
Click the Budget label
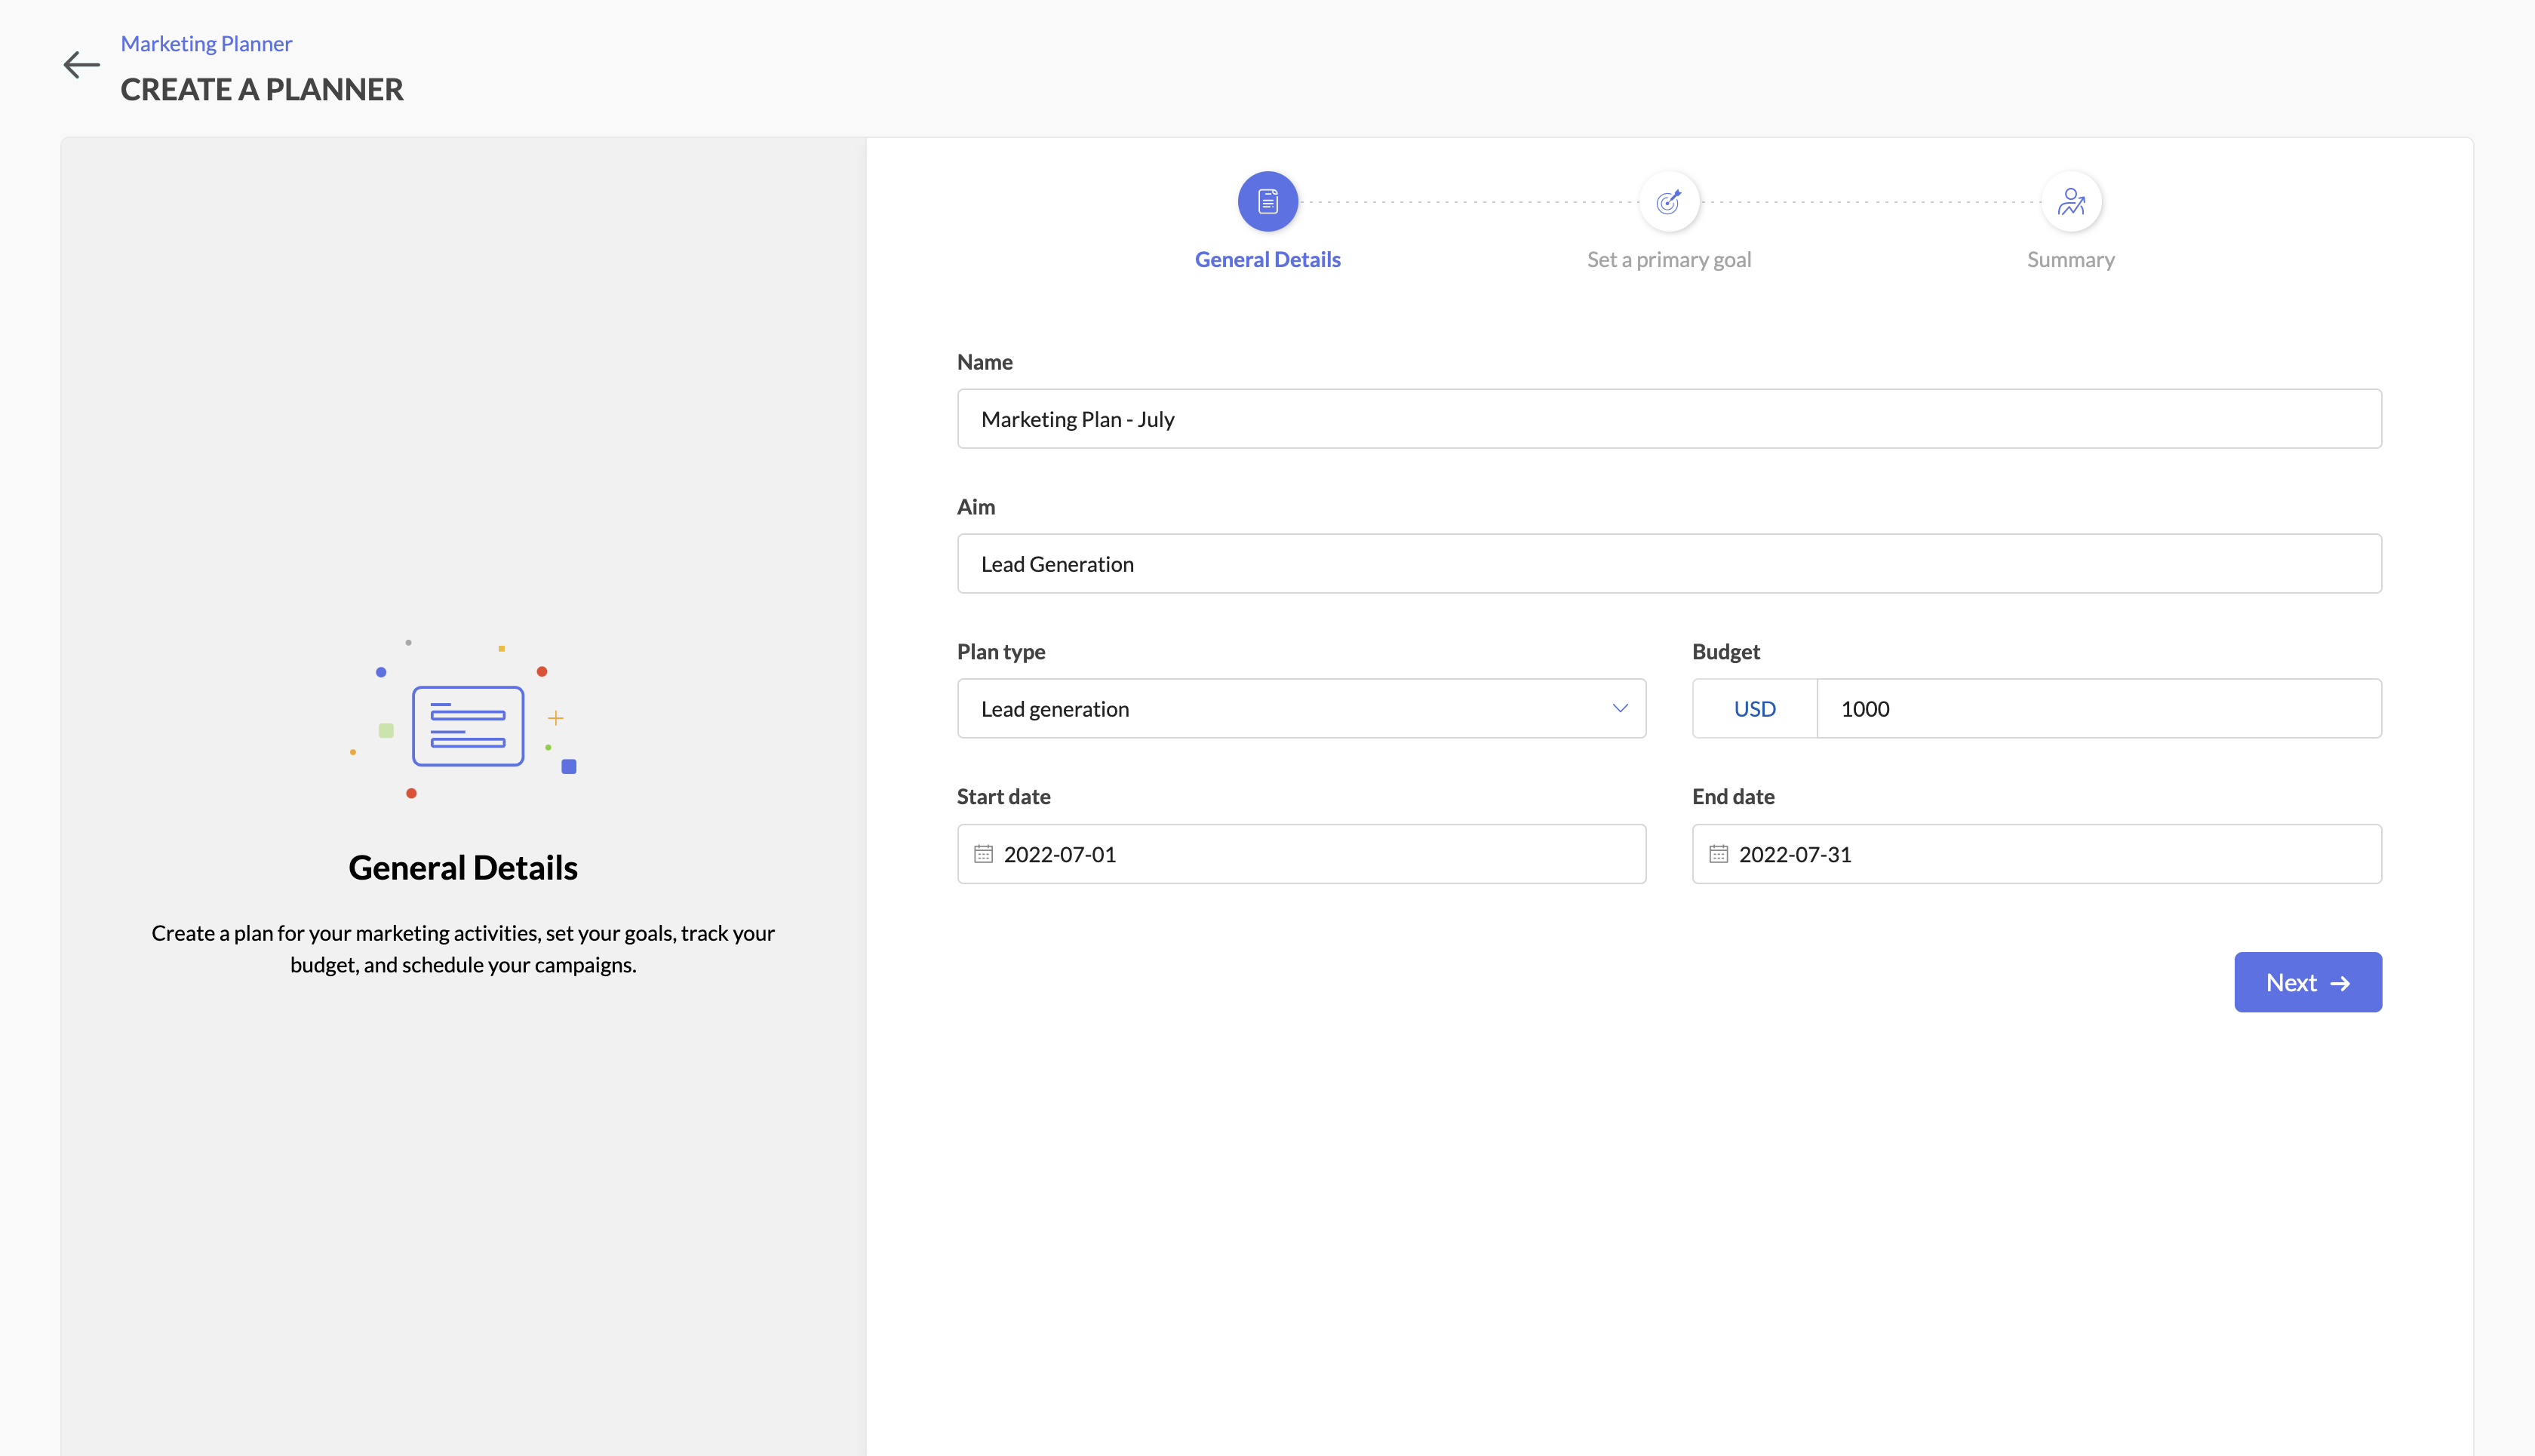1725,652
